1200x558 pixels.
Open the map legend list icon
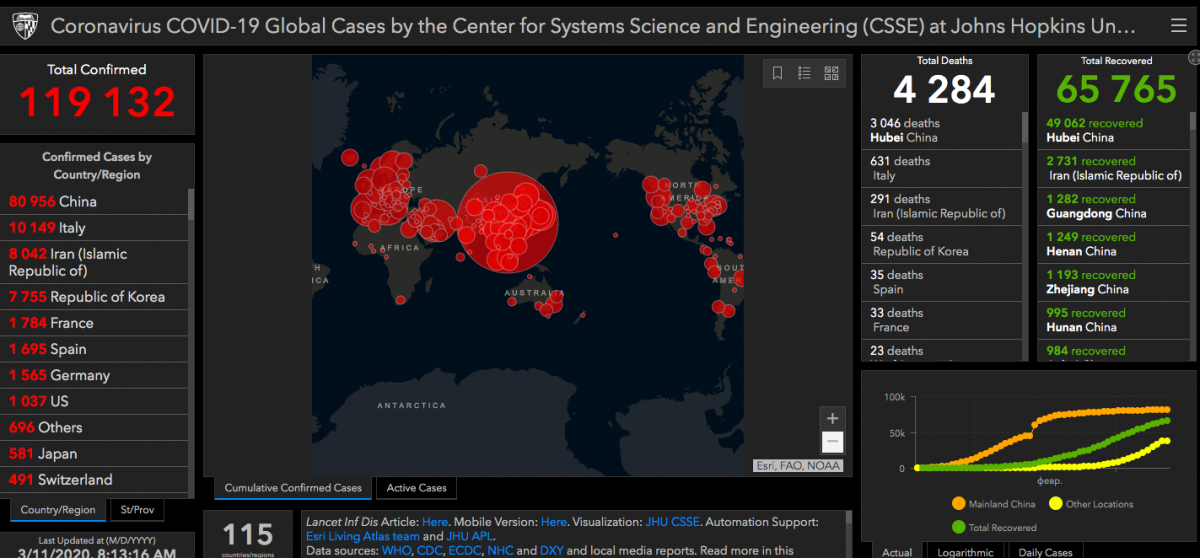(804, 73)
